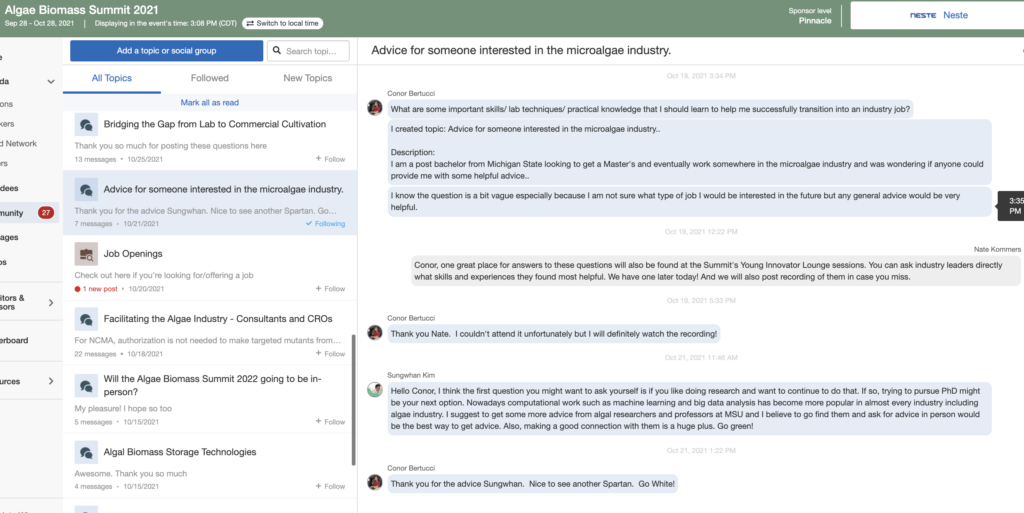The height and width of the screenshot is (513, 1024).
Task: Click the magnifier icon in the search box
Action: tap(277, 50)
